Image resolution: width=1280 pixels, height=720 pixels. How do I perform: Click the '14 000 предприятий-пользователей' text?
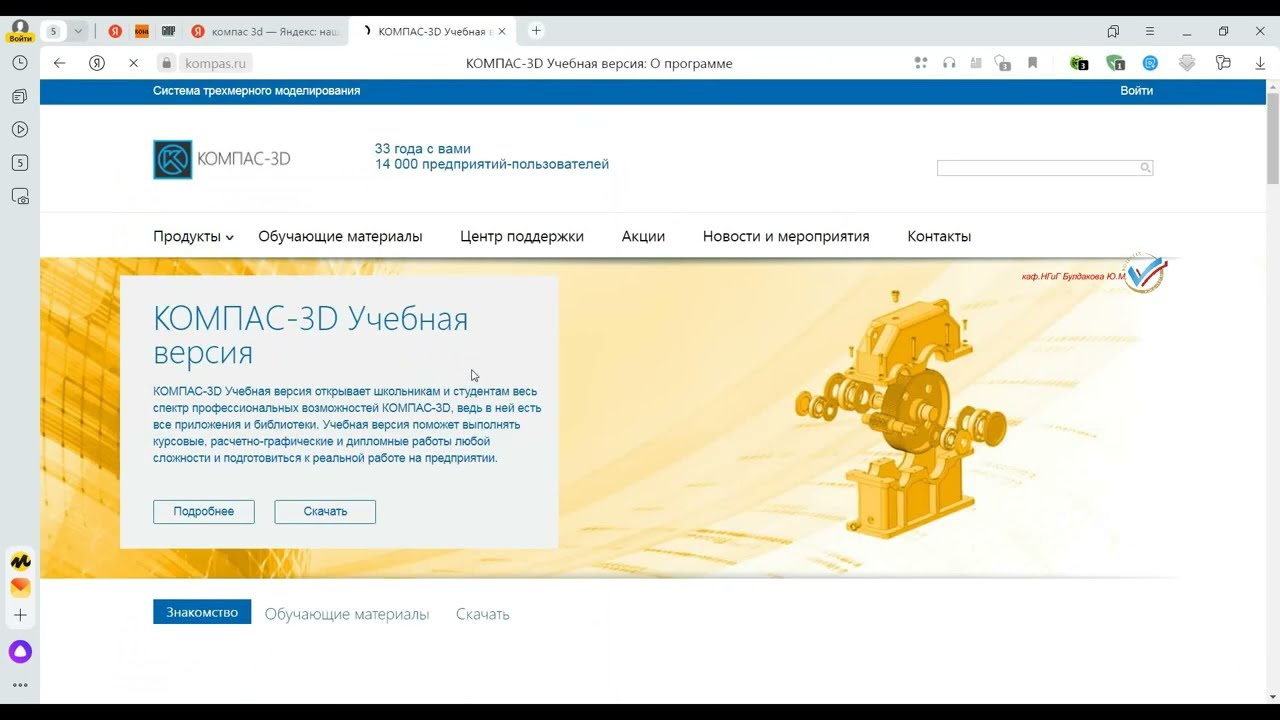[492, 165]
